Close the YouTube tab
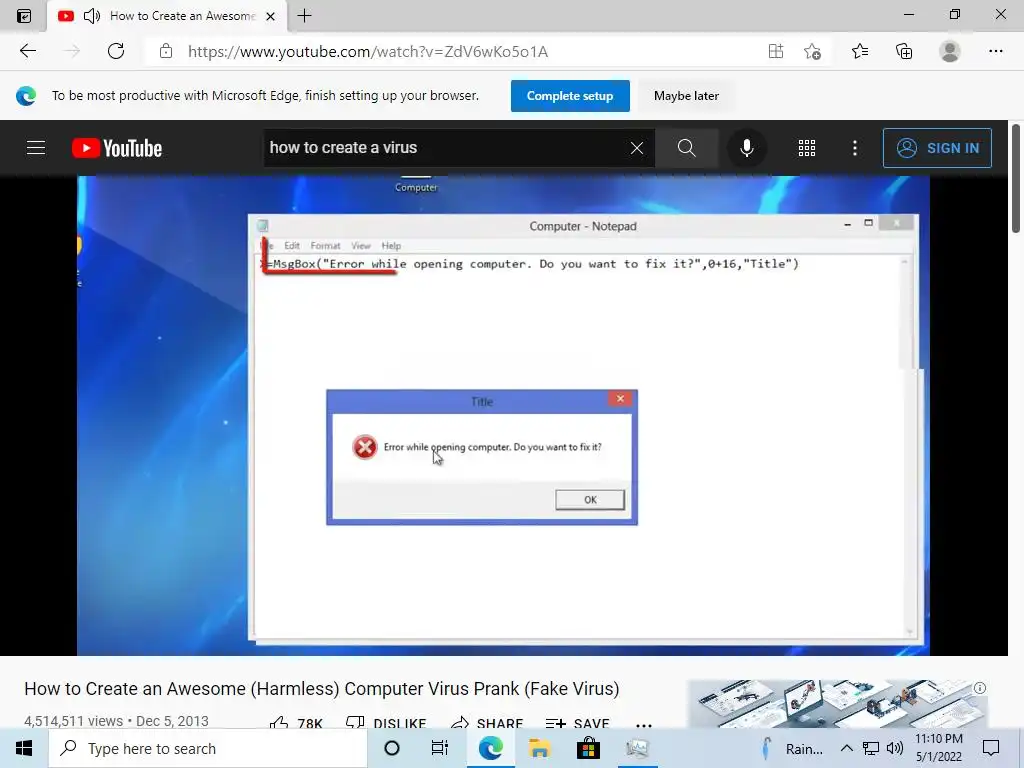Image resolution: width=1024 pixels, height=768 pixels. click(270, 16)
